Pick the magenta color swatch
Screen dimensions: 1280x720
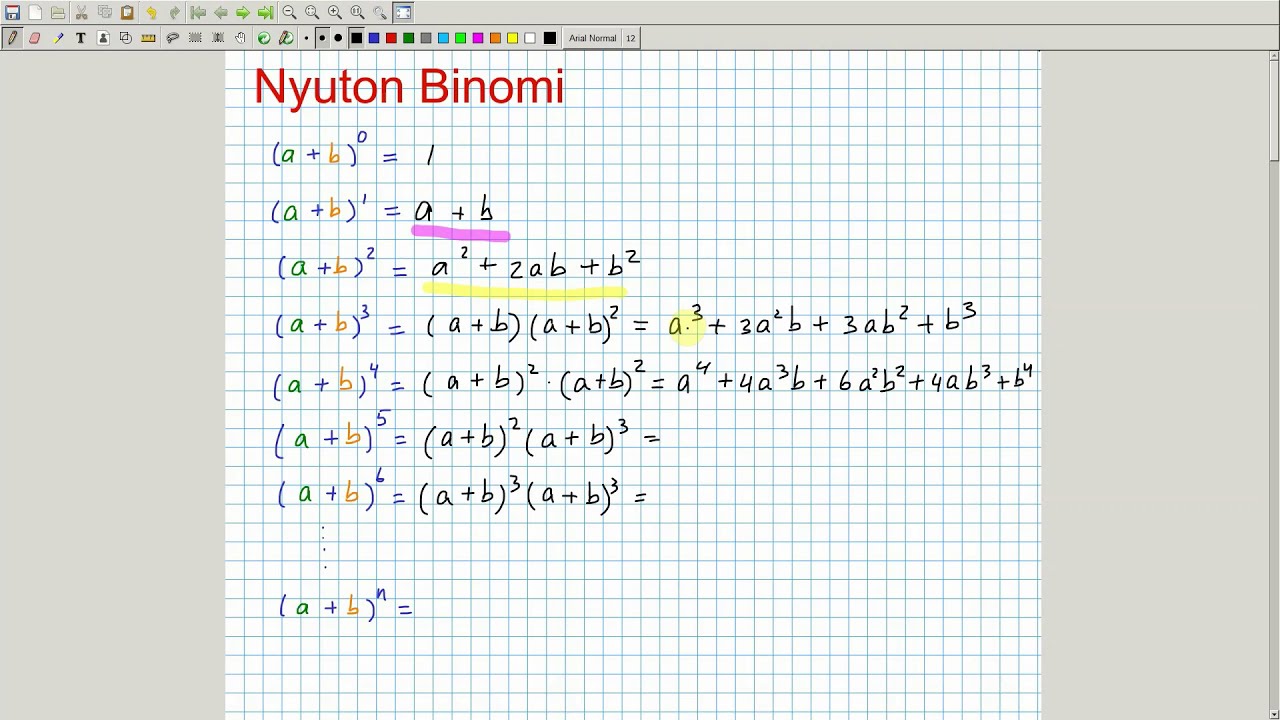point(478,38)
